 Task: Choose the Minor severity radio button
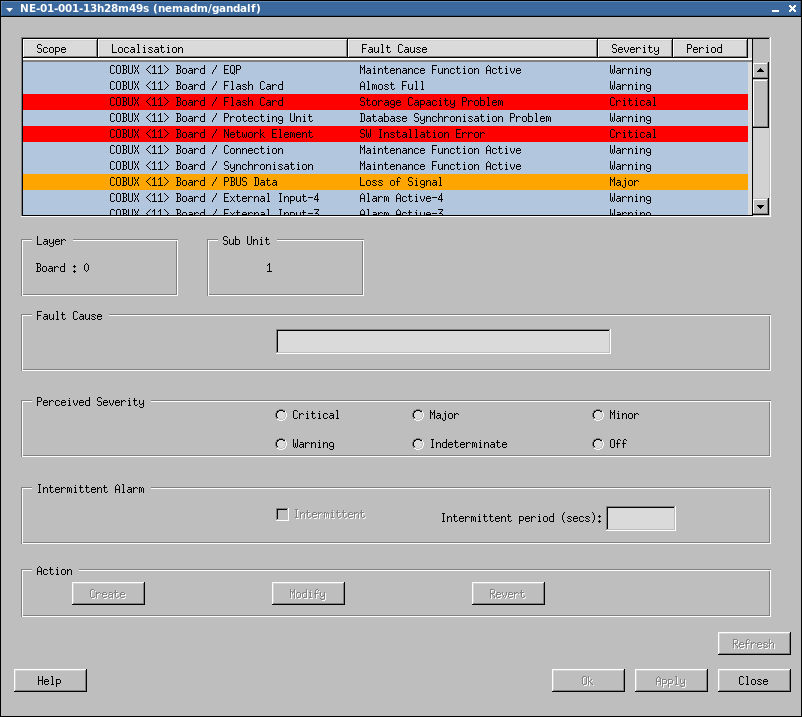point(599,415)
